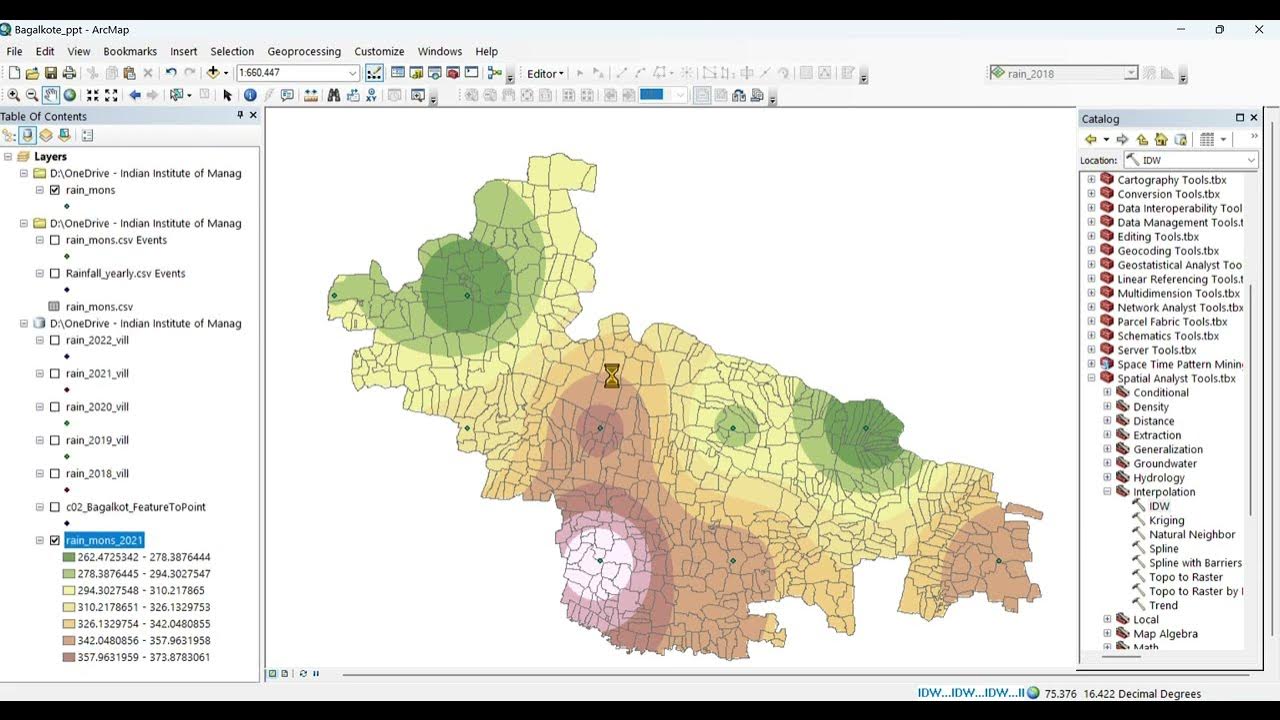The height and width of the screenshot is (720, 1280).
Task: Print the map
Action: click(69, 73)
